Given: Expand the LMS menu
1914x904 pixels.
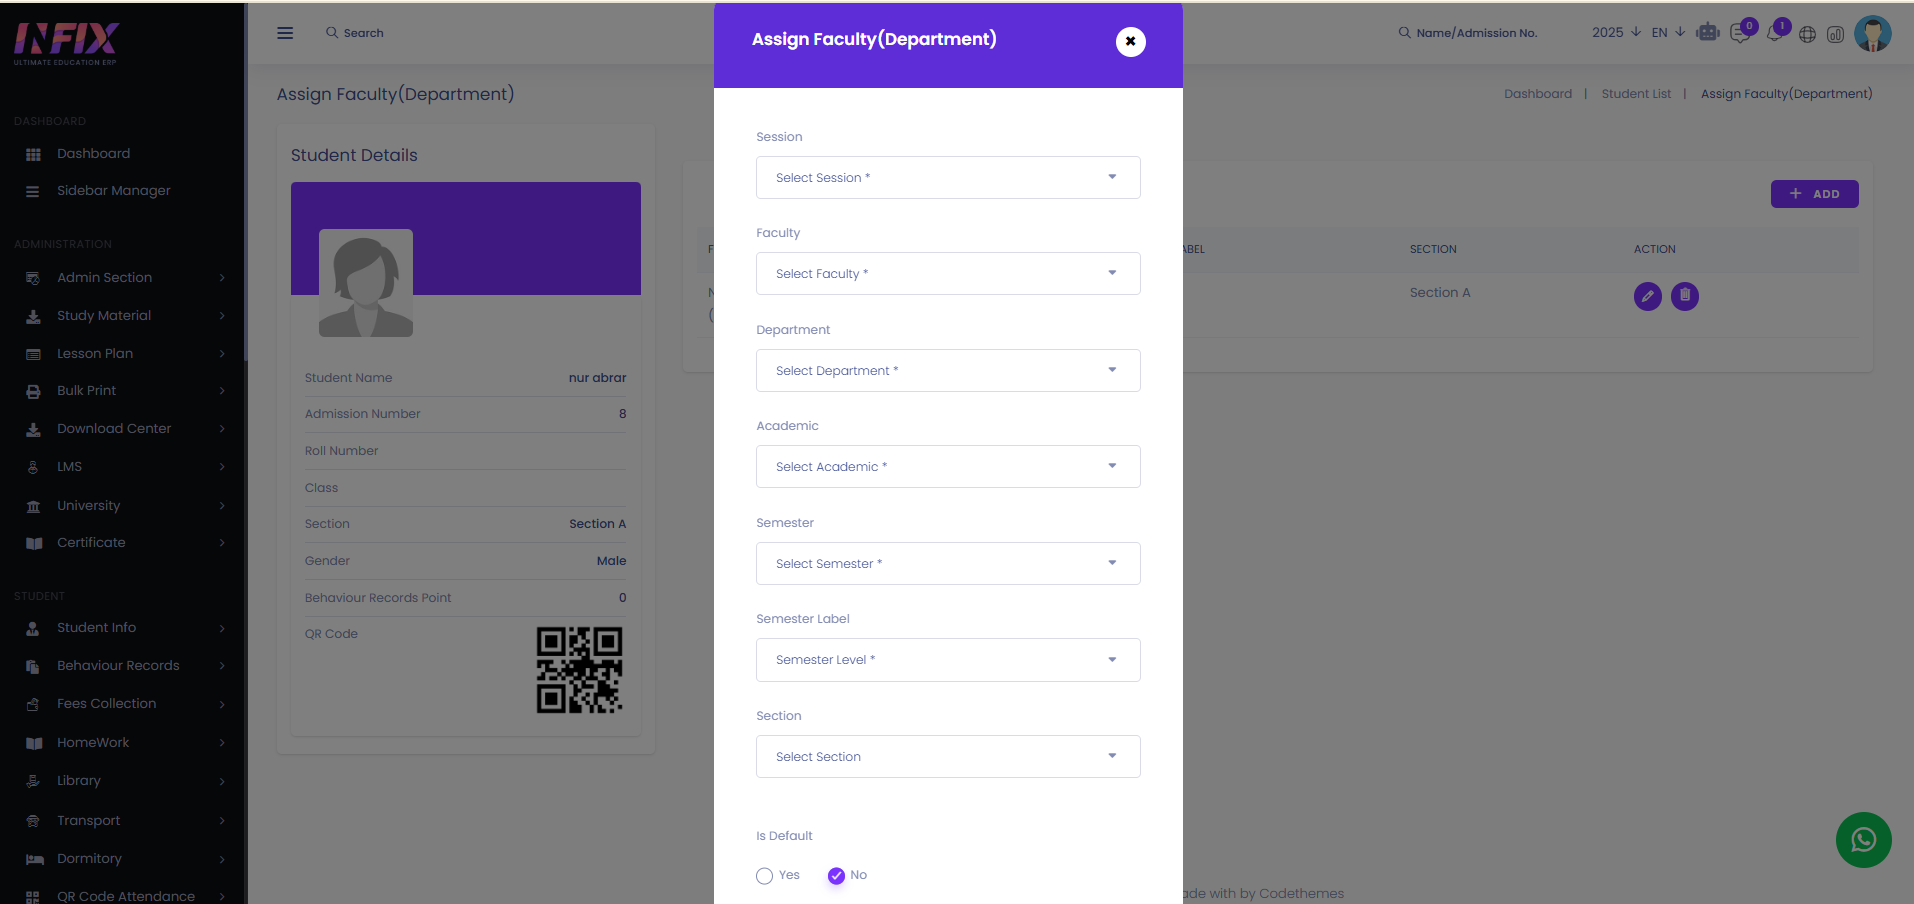Looking at the screenshot, I should point(125,466).
